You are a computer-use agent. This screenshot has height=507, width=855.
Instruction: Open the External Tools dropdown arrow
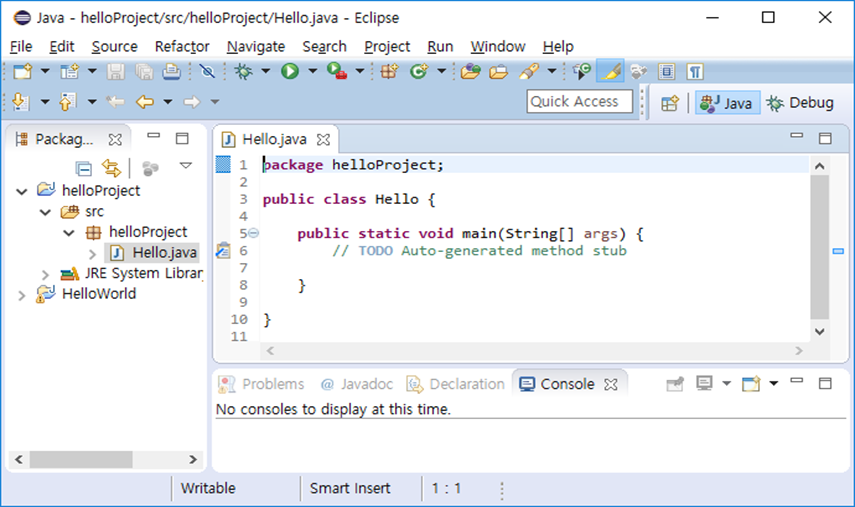point(360,71)
